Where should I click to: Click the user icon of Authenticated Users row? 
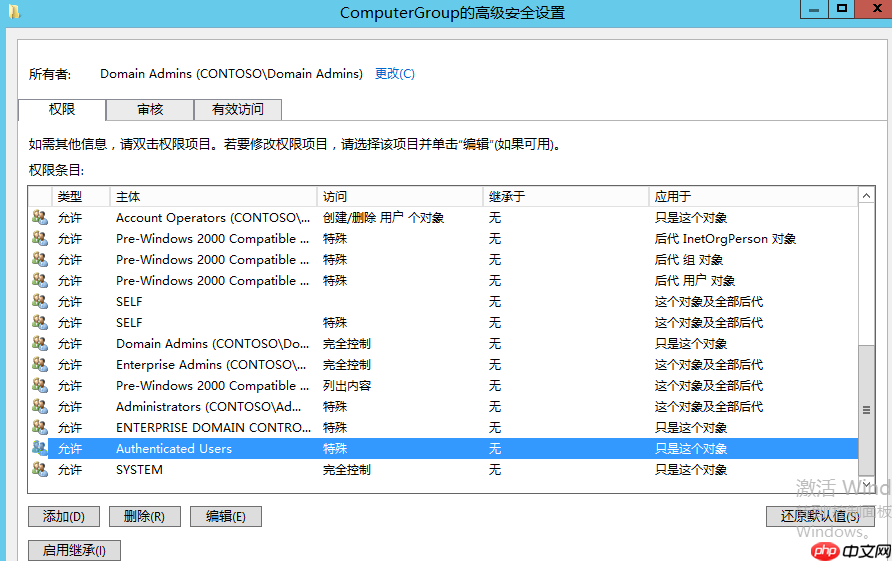coord(40,448)
